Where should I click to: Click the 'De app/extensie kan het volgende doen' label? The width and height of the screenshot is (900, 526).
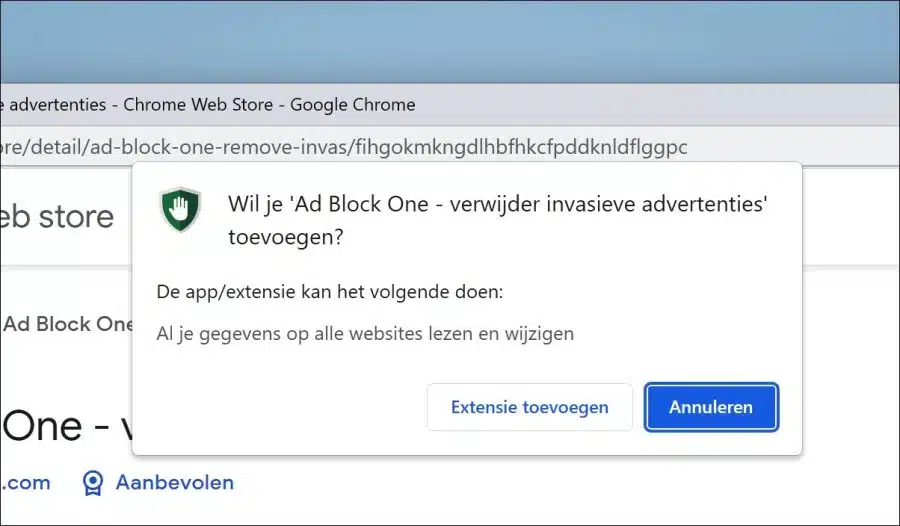tap(329, 292)
